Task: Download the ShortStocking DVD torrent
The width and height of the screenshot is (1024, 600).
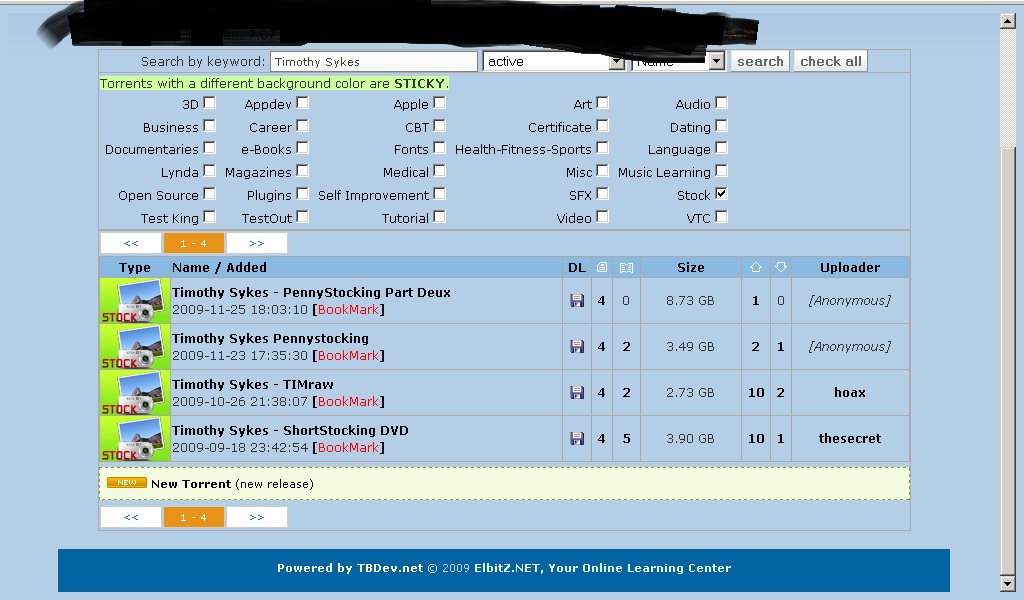Action: coord(577,438)
